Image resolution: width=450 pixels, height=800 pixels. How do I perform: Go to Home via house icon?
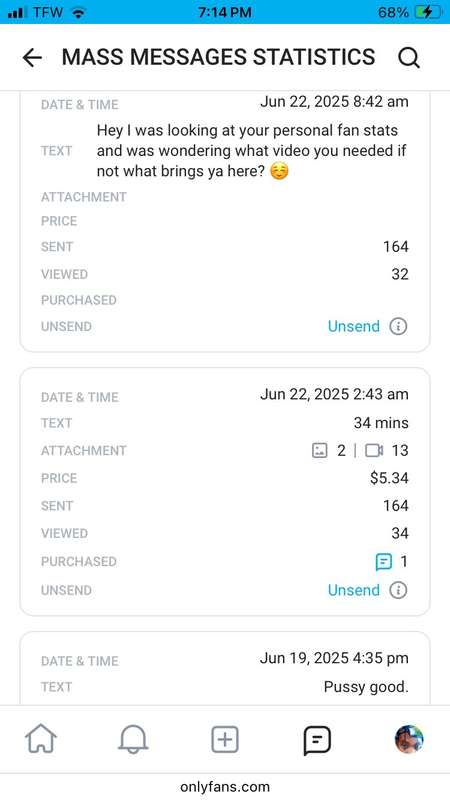(41, 739)
